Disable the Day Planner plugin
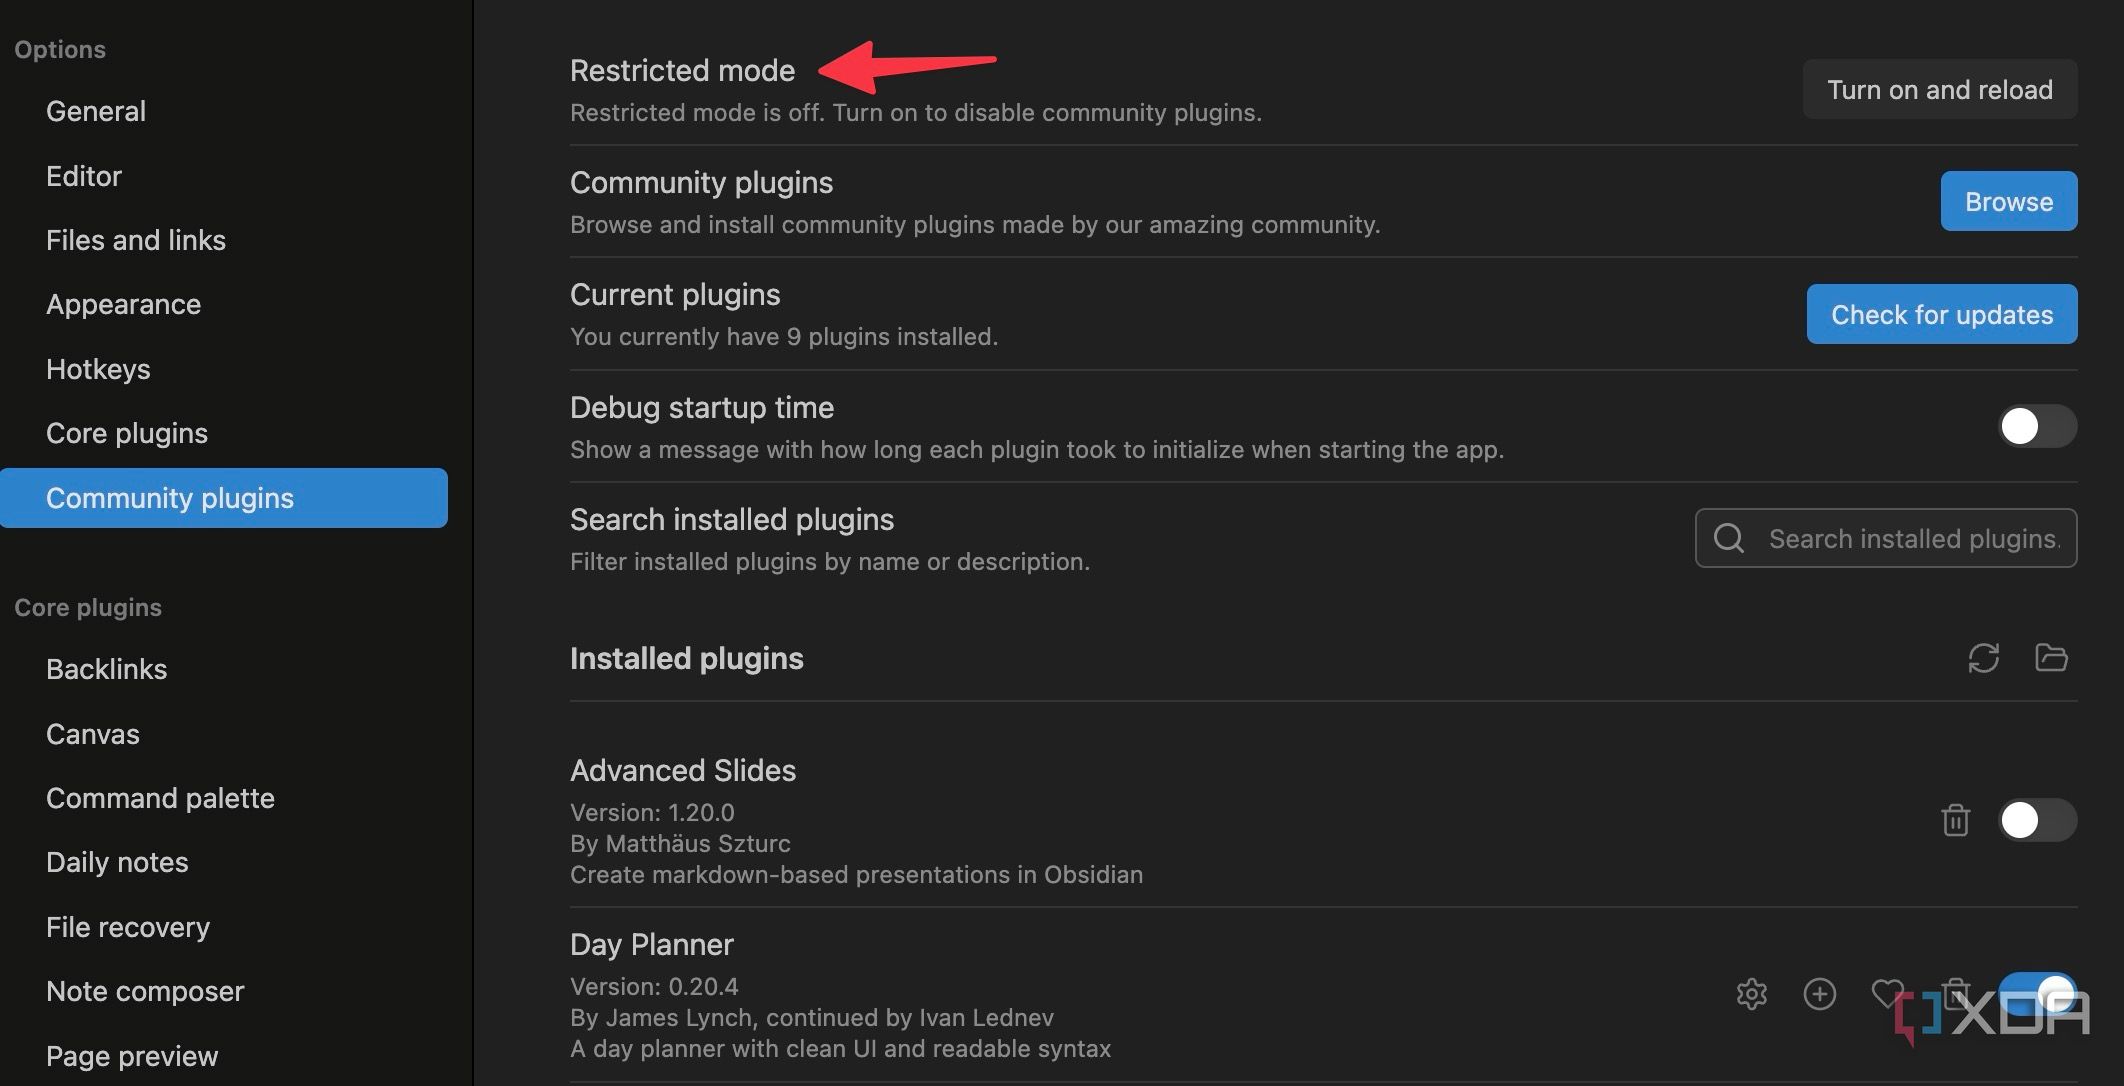The image size is (2124, 1086). (2035, 994)
